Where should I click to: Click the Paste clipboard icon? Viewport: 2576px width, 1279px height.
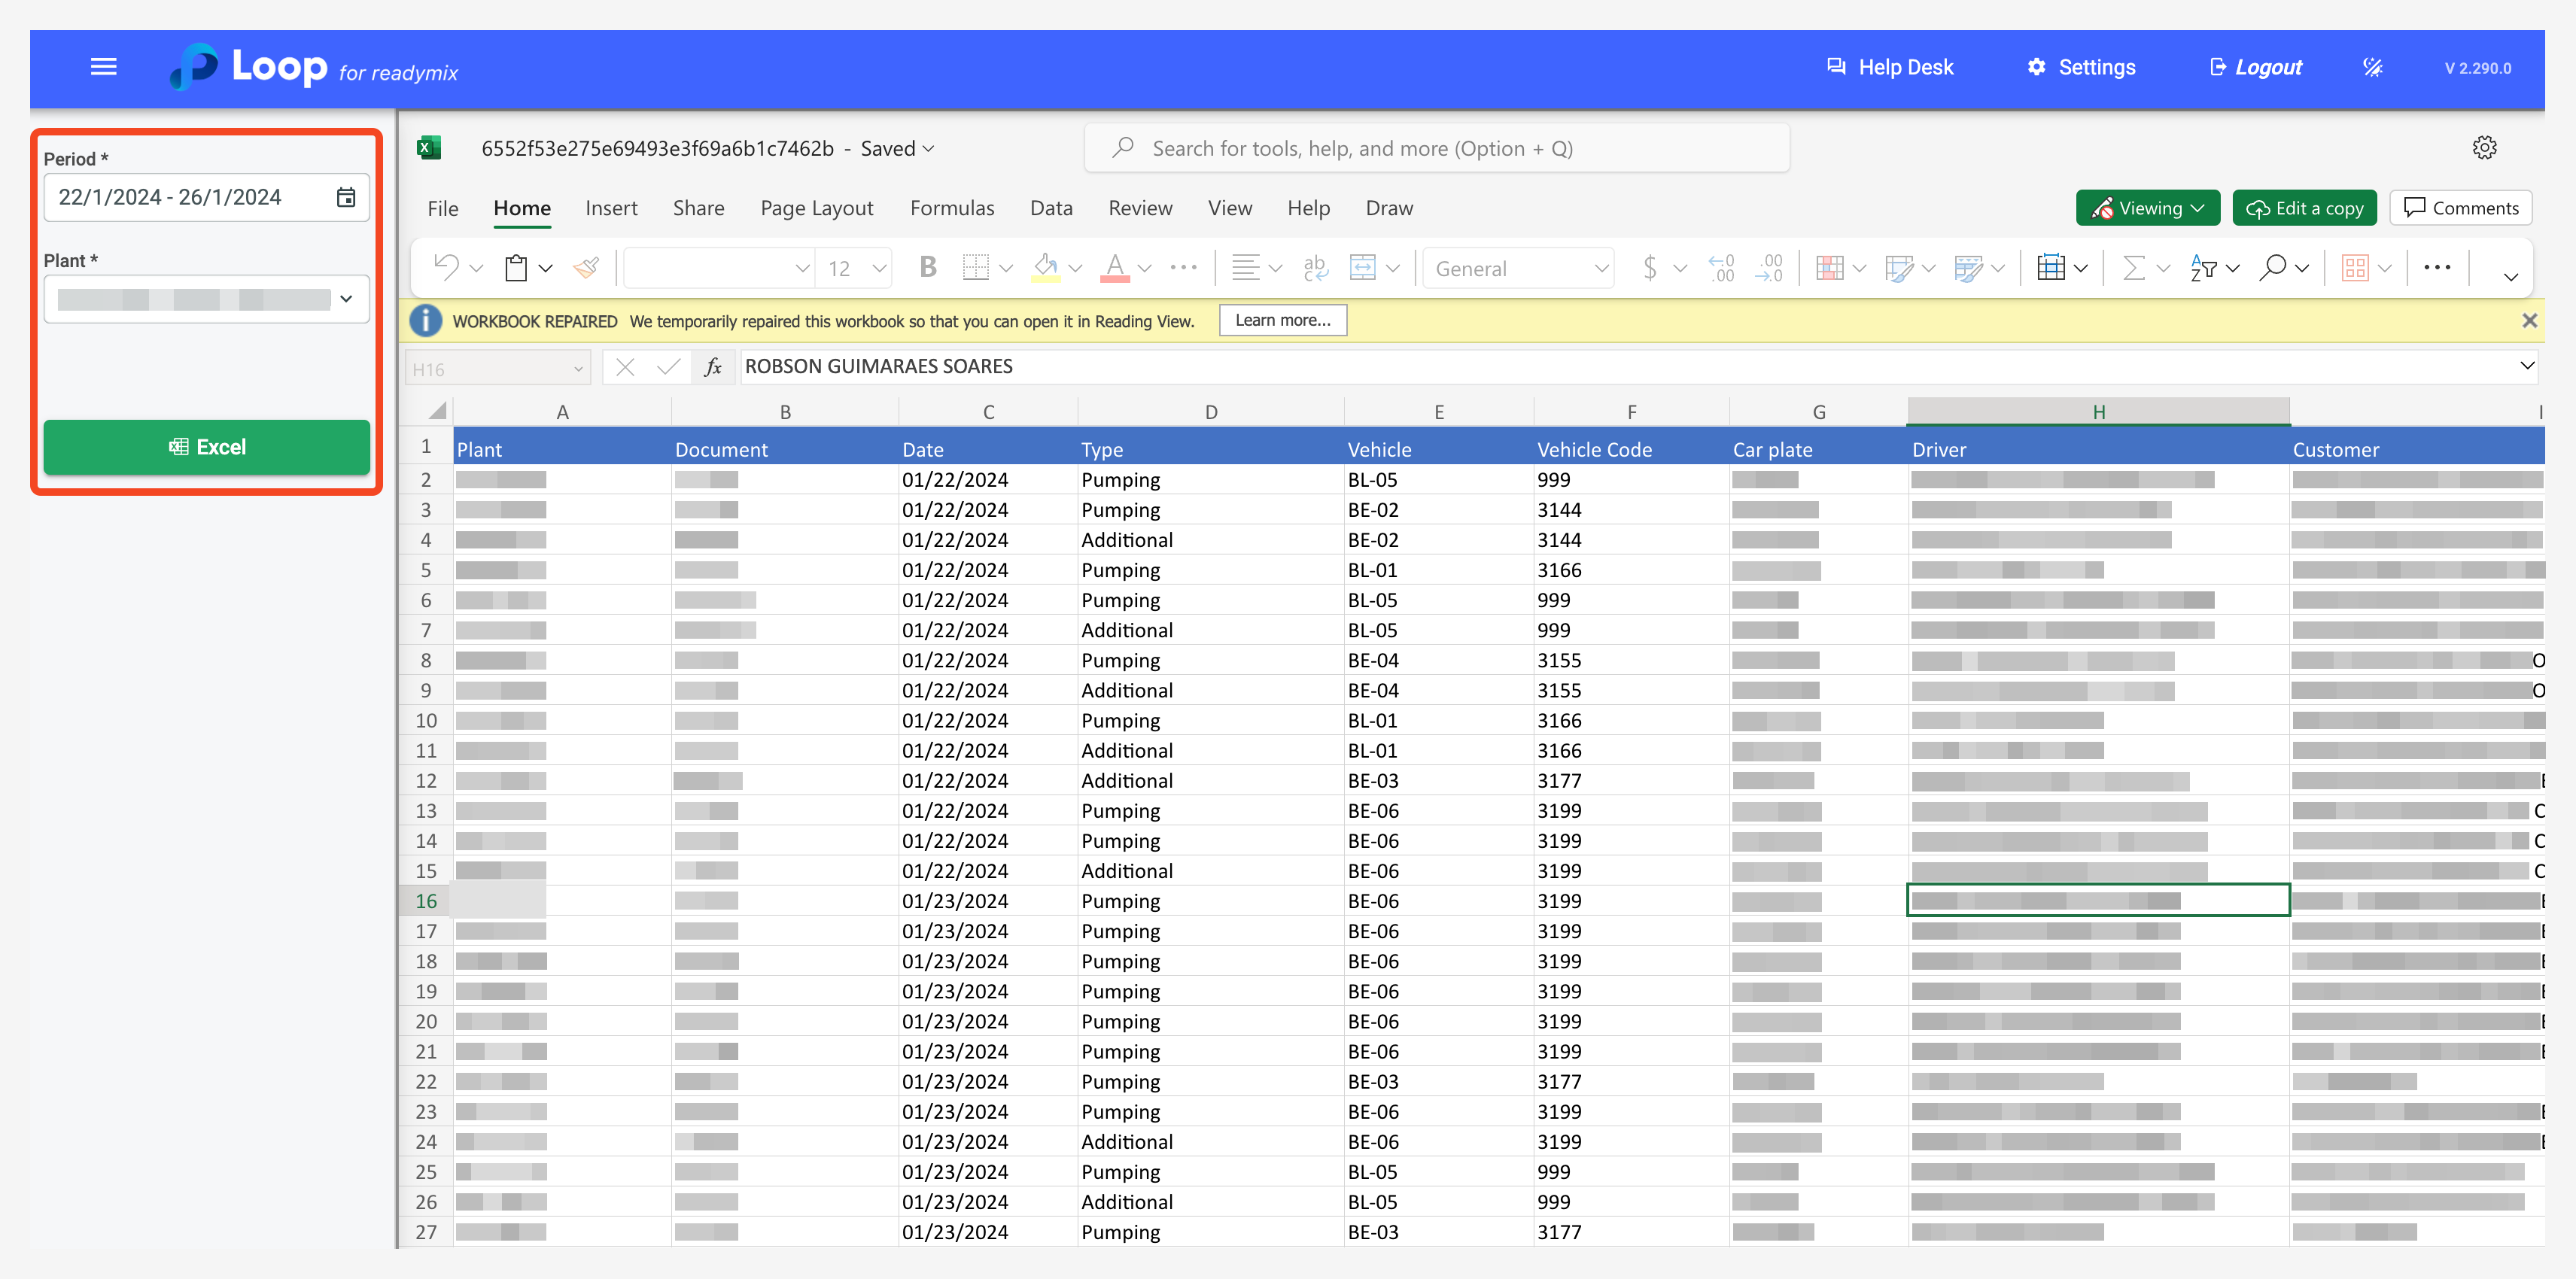516,268
